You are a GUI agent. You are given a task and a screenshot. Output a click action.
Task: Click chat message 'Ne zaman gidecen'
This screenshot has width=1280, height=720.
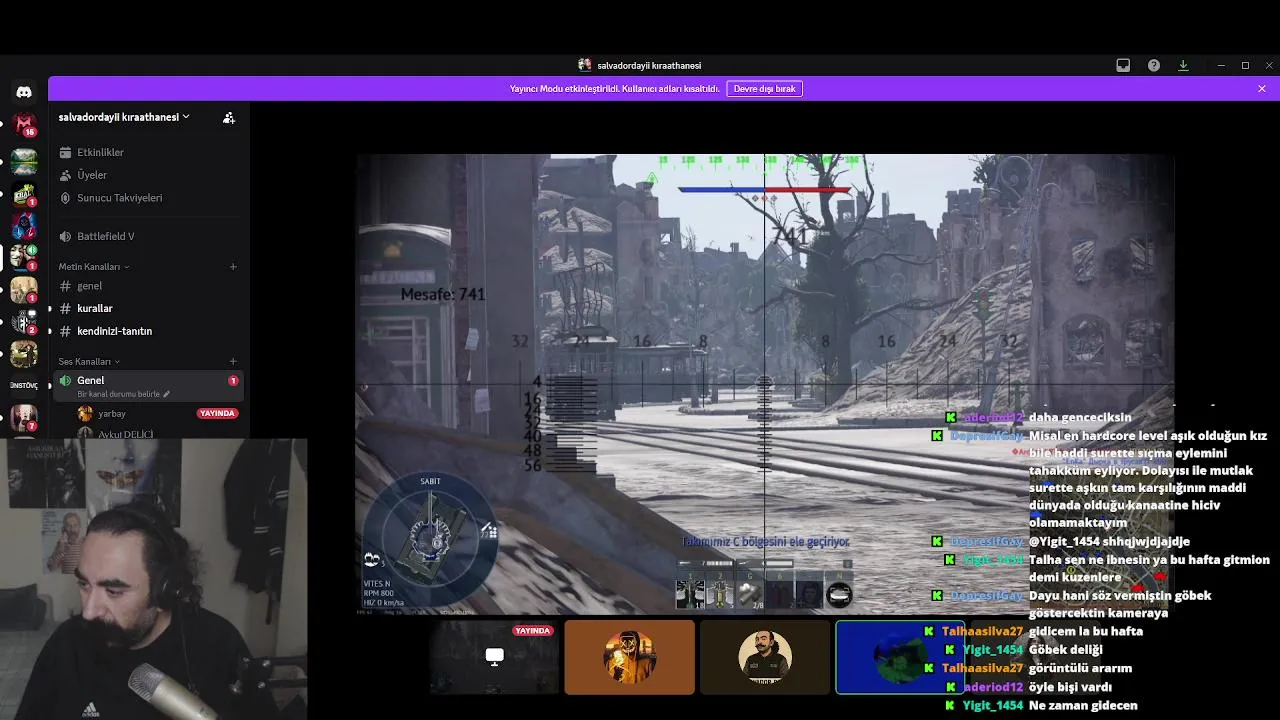point(1083,705)
